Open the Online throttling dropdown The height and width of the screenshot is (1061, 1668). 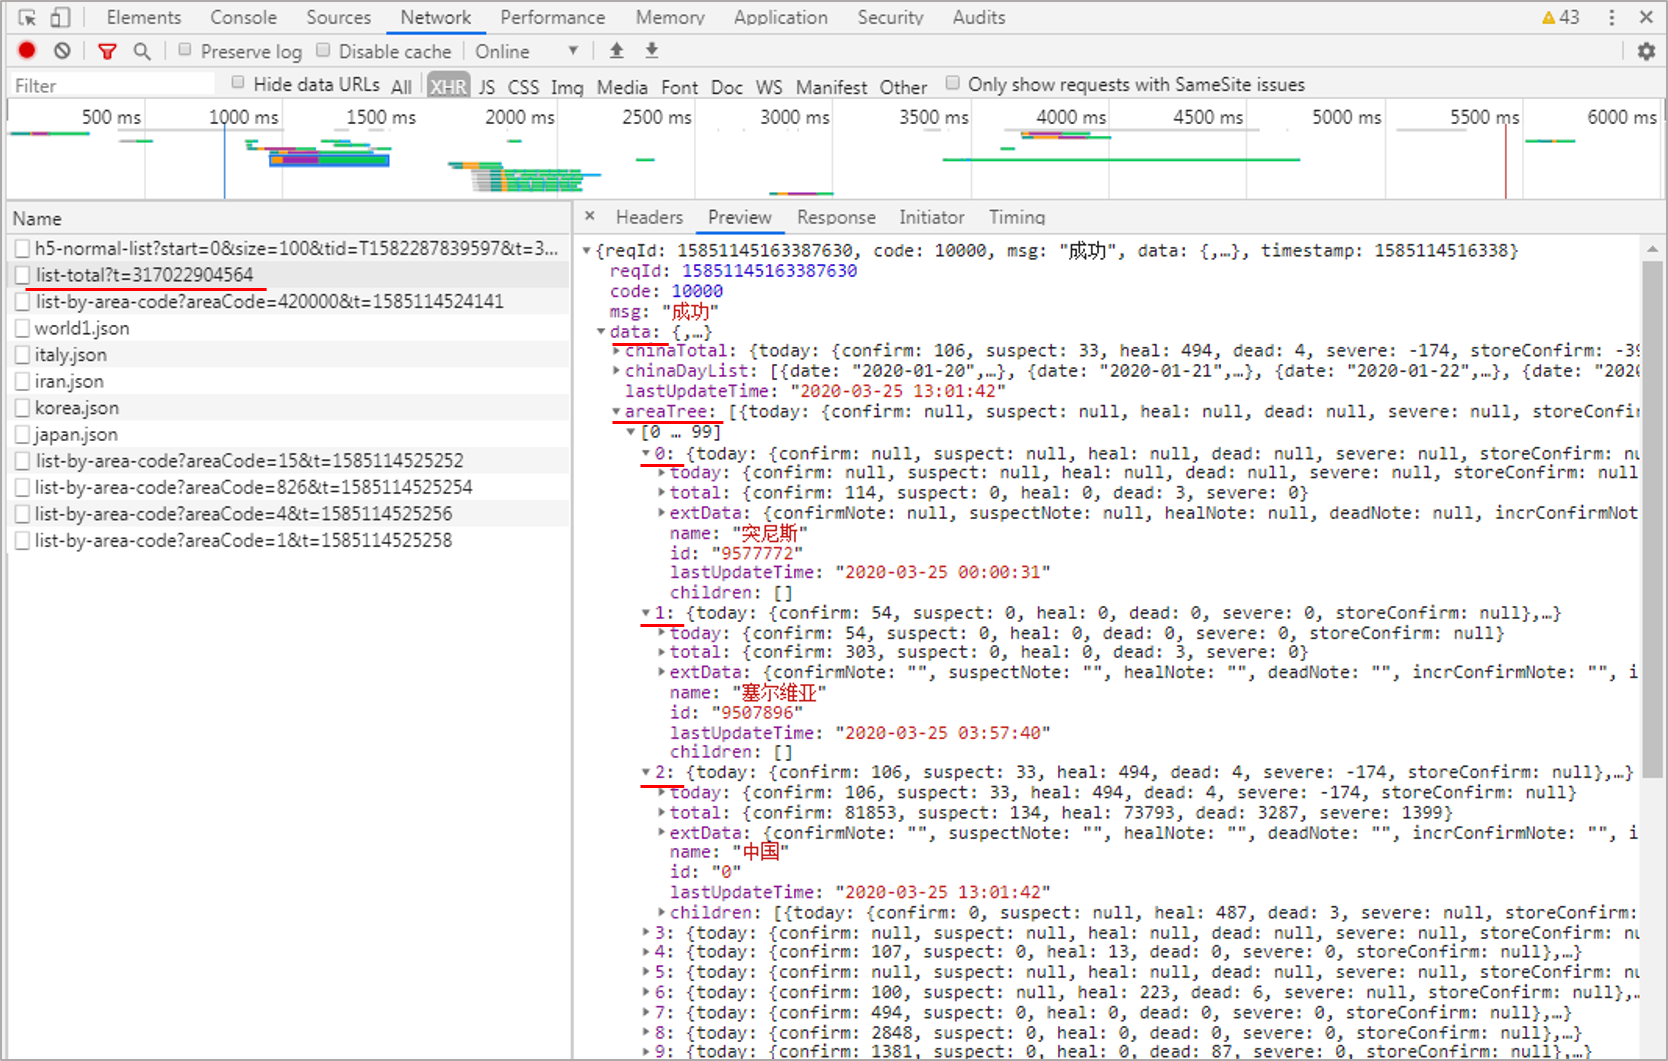(527, 51)
